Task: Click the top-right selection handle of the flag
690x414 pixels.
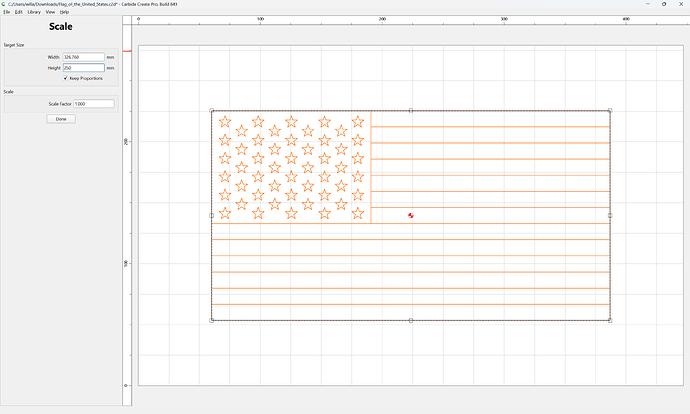Action: (x=610, y=111)
